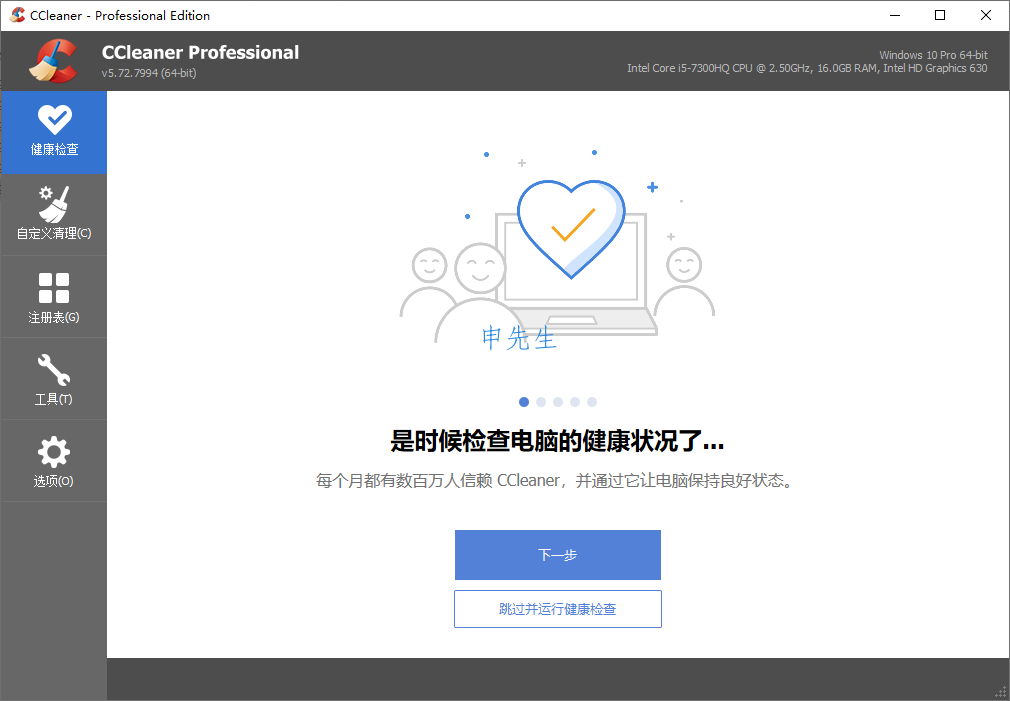1010x701 pixels.
Task: Click the heart laptop illustration
Action: point(558,248)
